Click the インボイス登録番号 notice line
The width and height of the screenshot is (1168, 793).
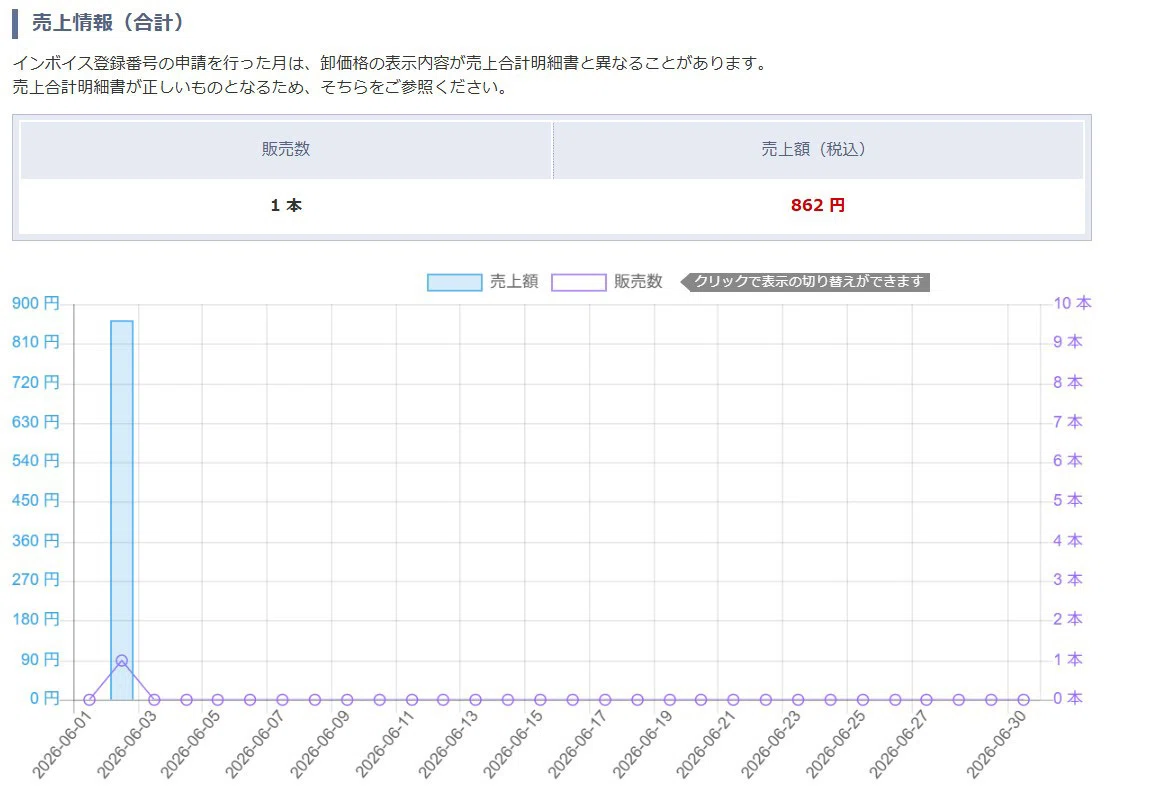coord(392,63)
